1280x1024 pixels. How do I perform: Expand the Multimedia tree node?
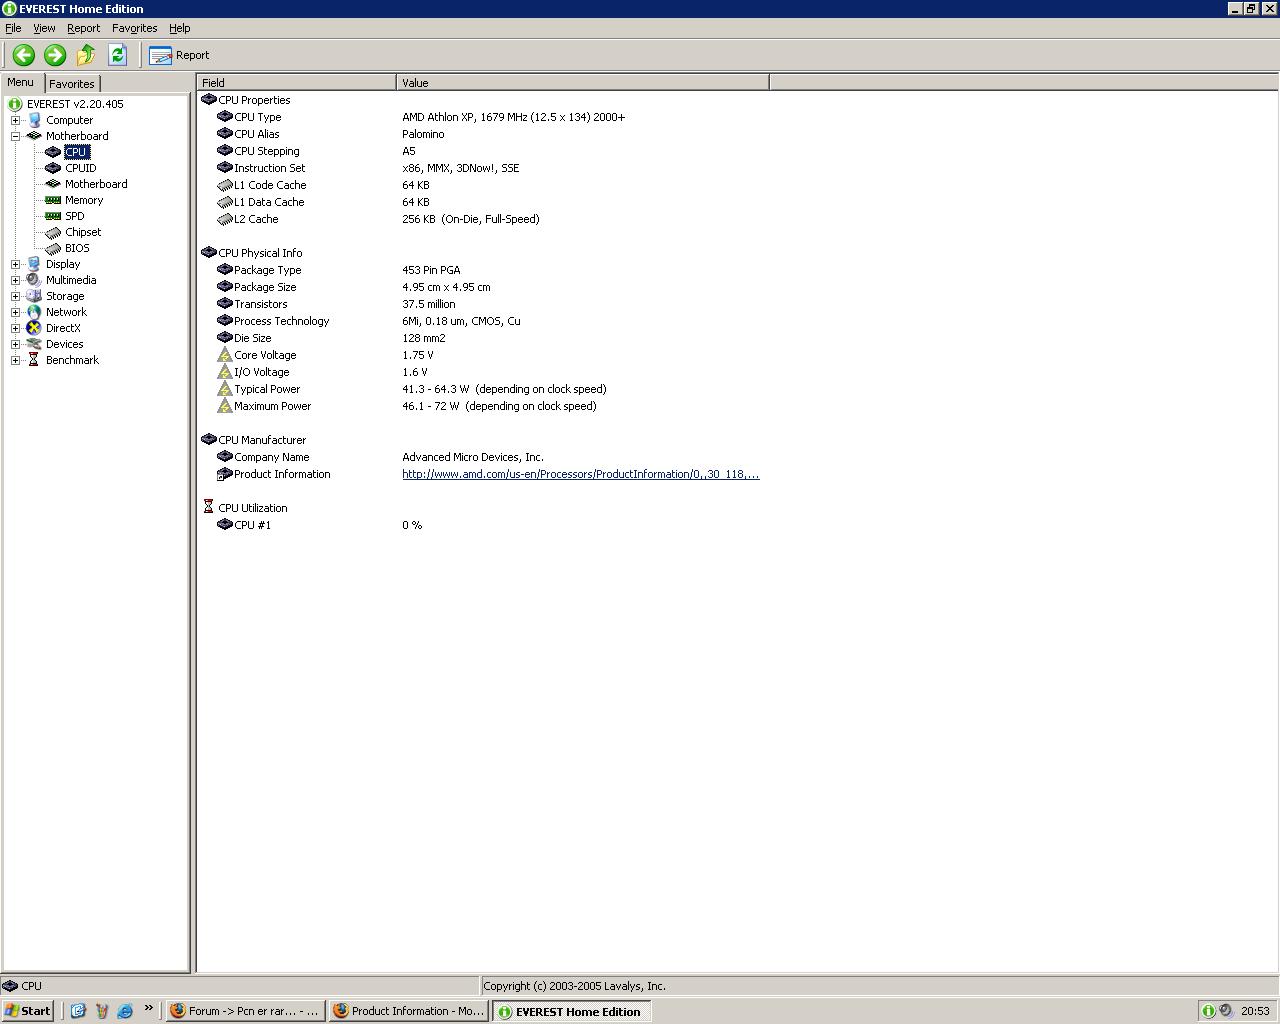15,280
